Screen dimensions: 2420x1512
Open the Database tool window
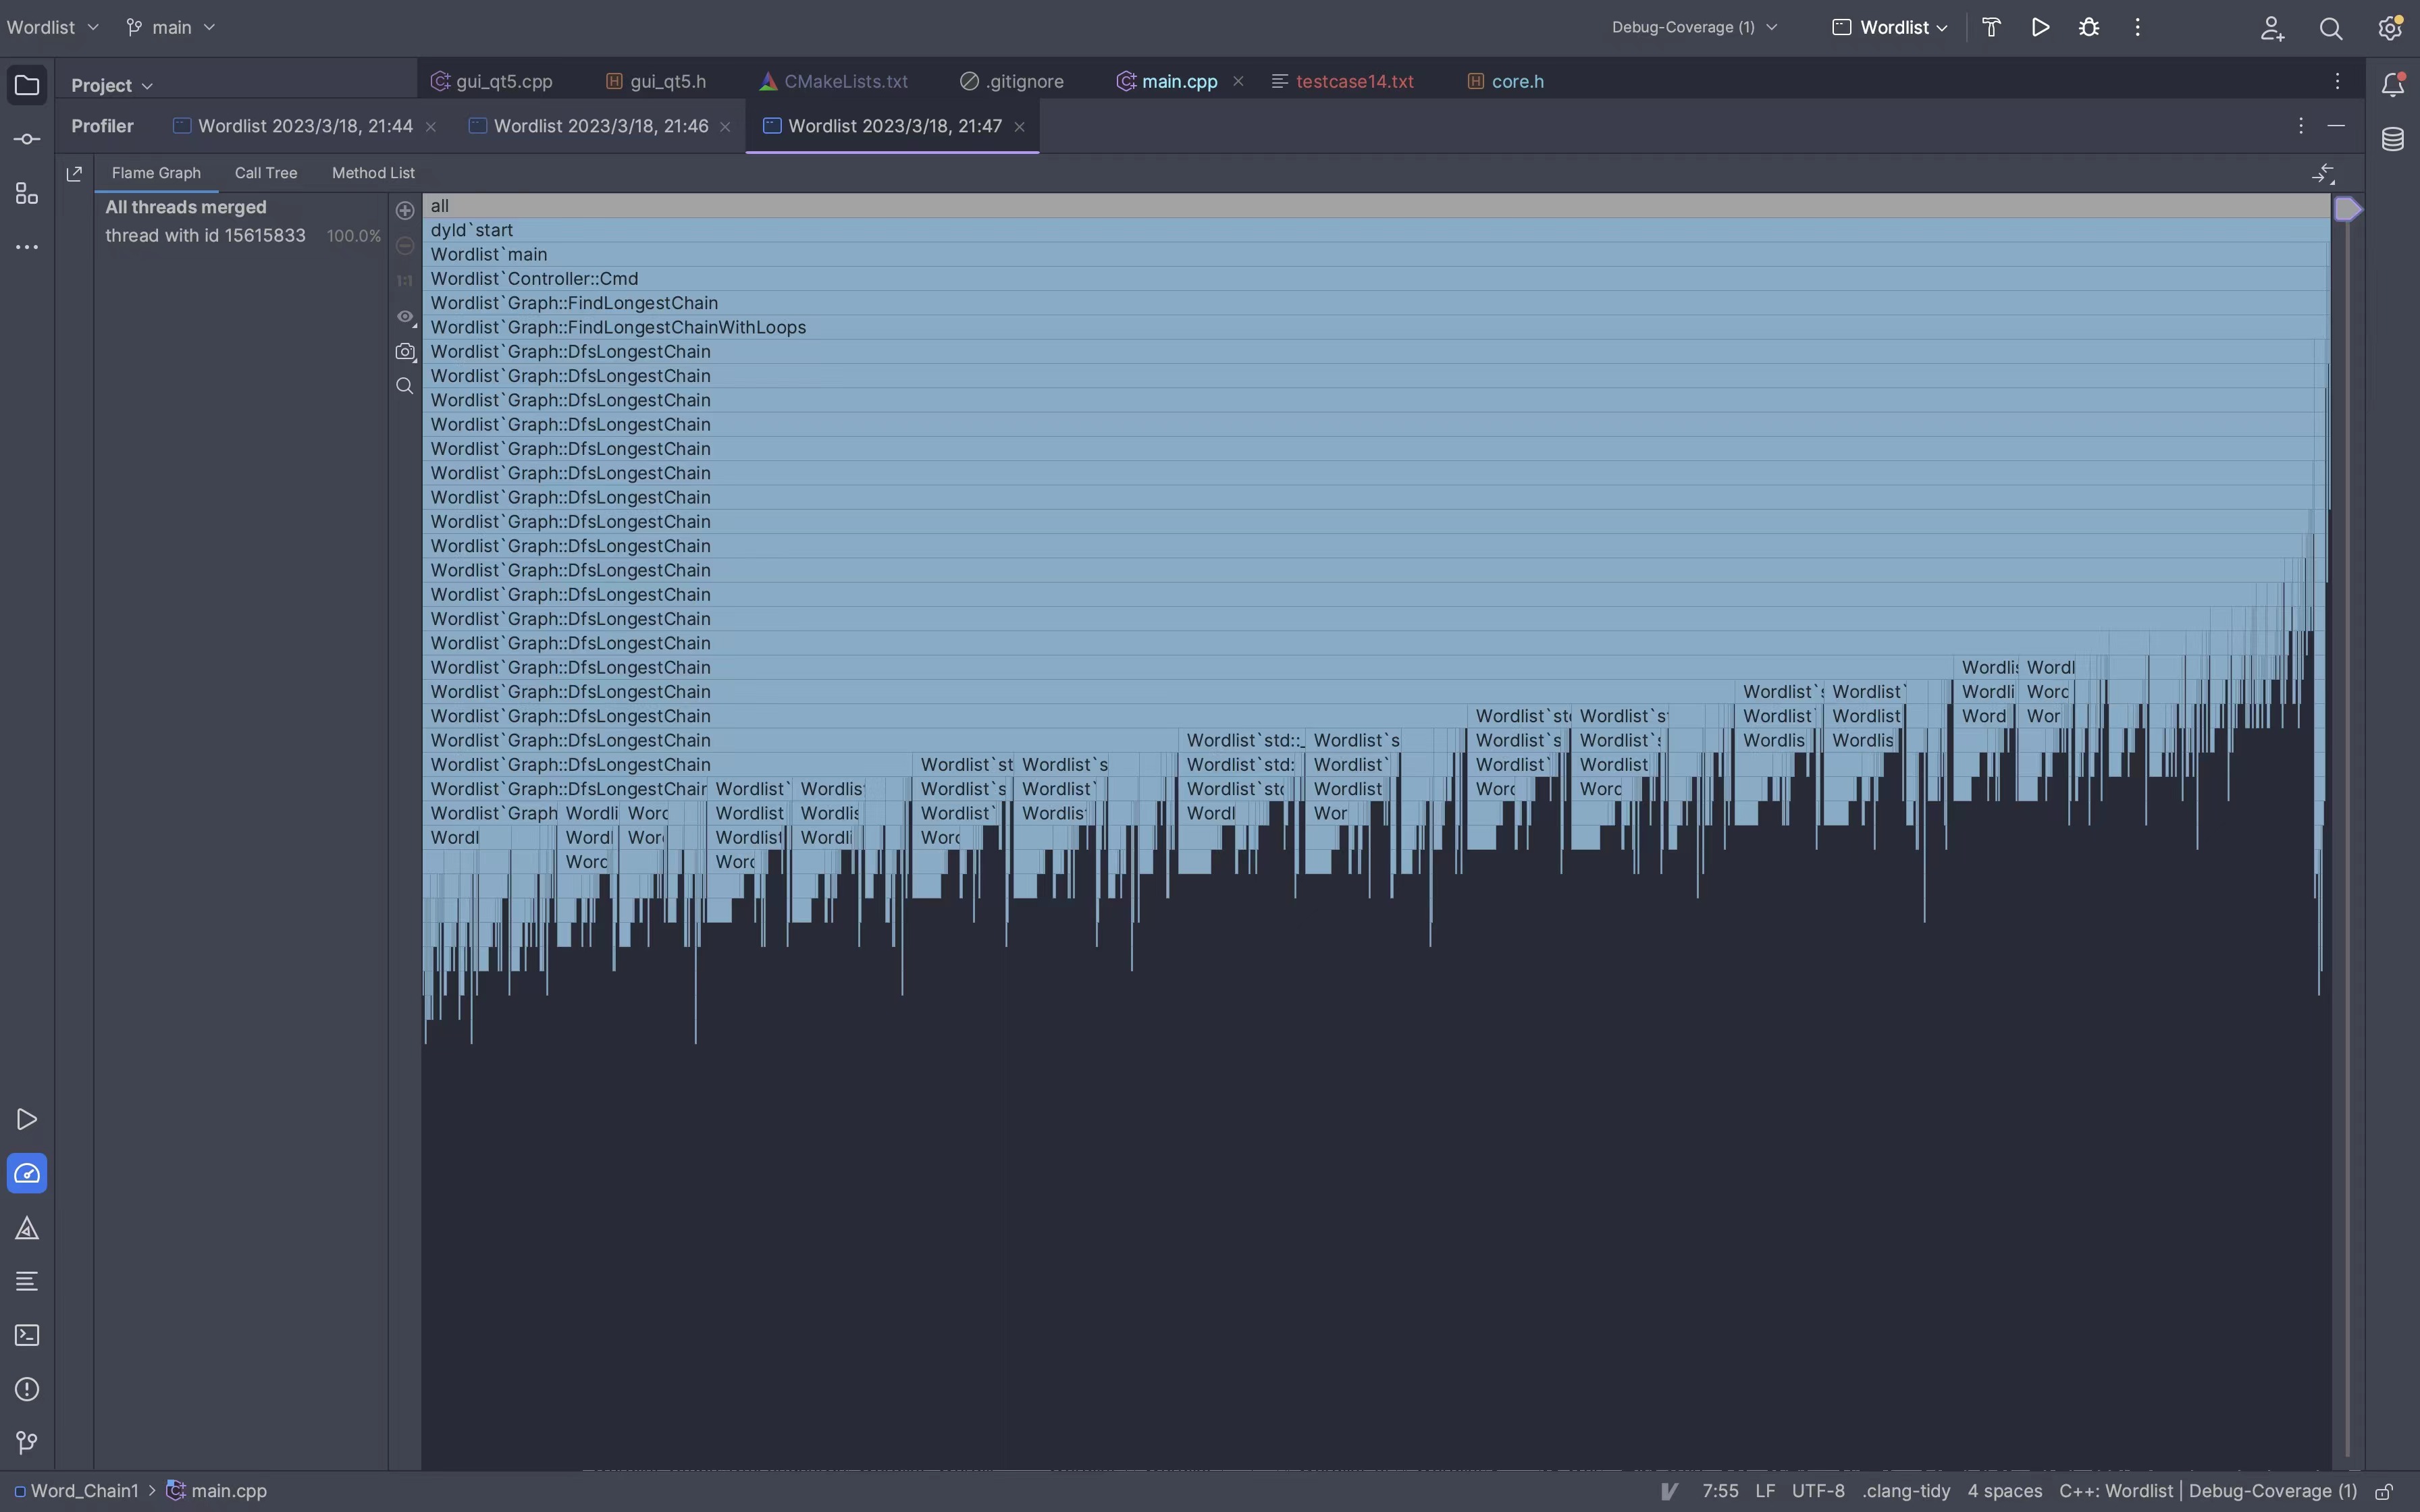coord(2392,139)
